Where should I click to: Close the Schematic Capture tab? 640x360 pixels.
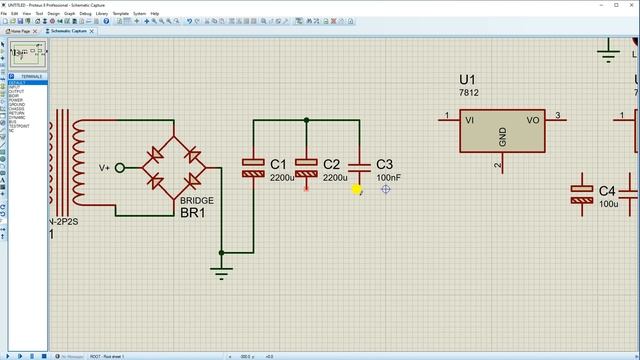click(x=91, y=31)
